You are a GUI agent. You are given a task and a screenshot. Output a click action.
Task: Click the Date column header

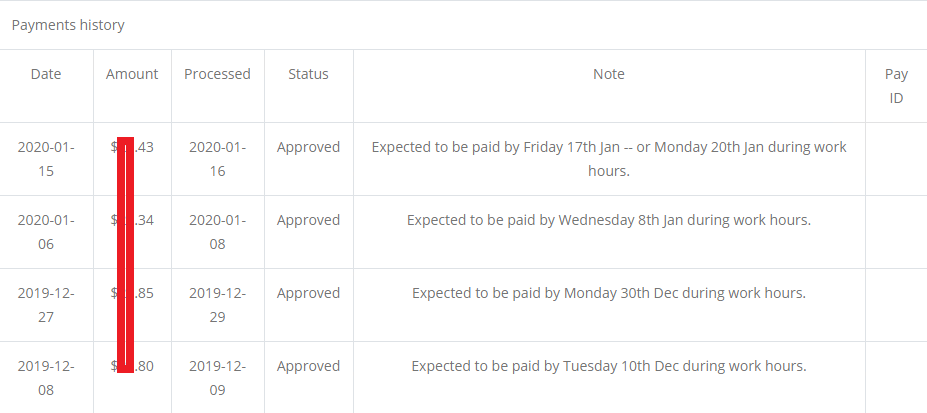pyautogui.click(x=46, y=74)
